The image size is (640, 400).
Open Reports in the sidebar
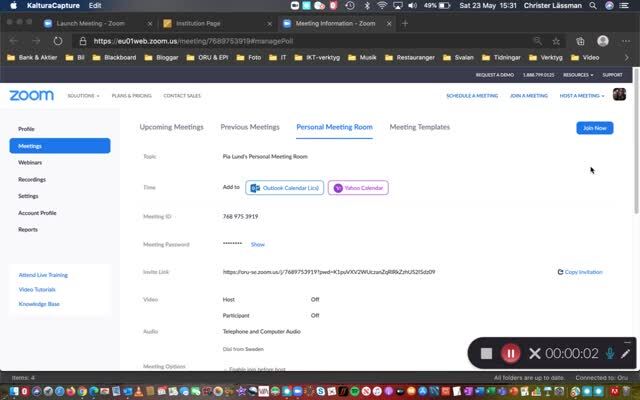tap(28, 229)
